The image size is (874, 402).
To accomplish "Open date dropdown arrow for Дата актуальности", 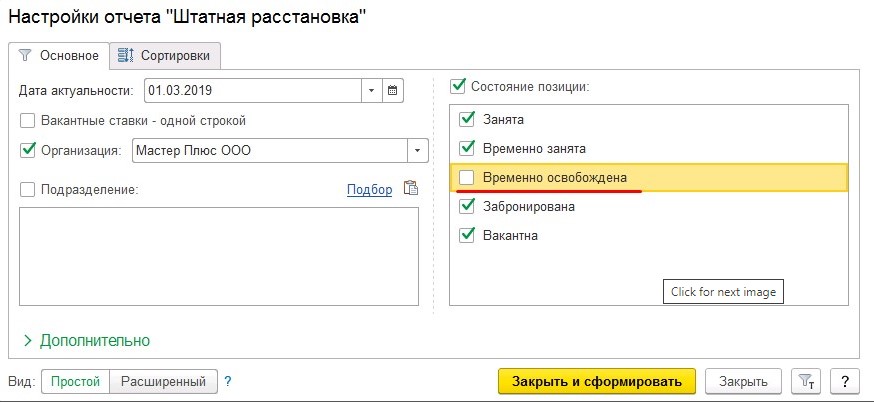I will pos(371,91).
